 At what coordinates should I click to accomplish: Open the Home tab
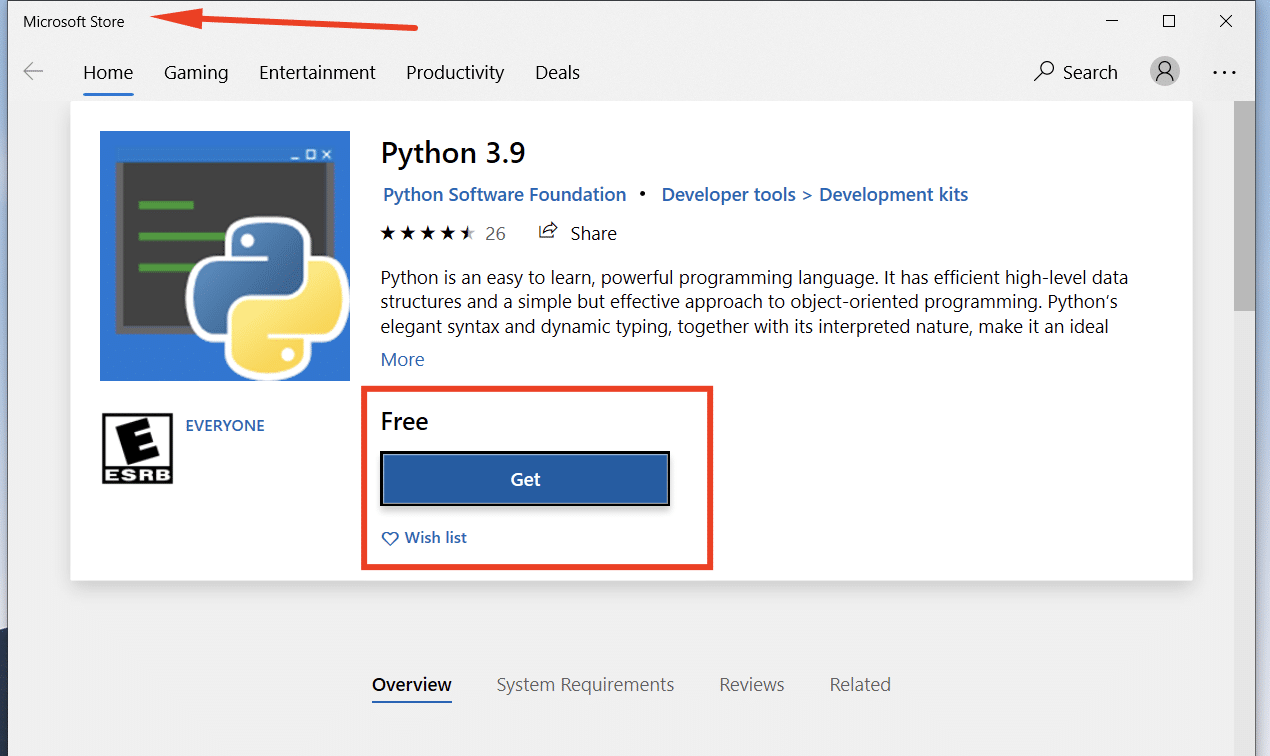[108, 73]
